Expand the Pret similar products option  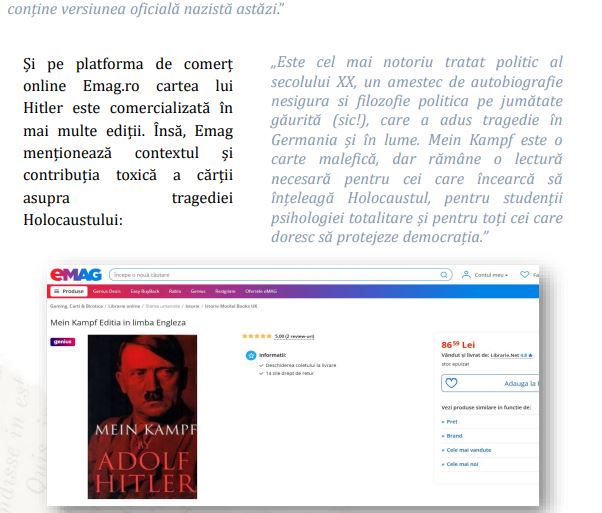coord(451,422)
